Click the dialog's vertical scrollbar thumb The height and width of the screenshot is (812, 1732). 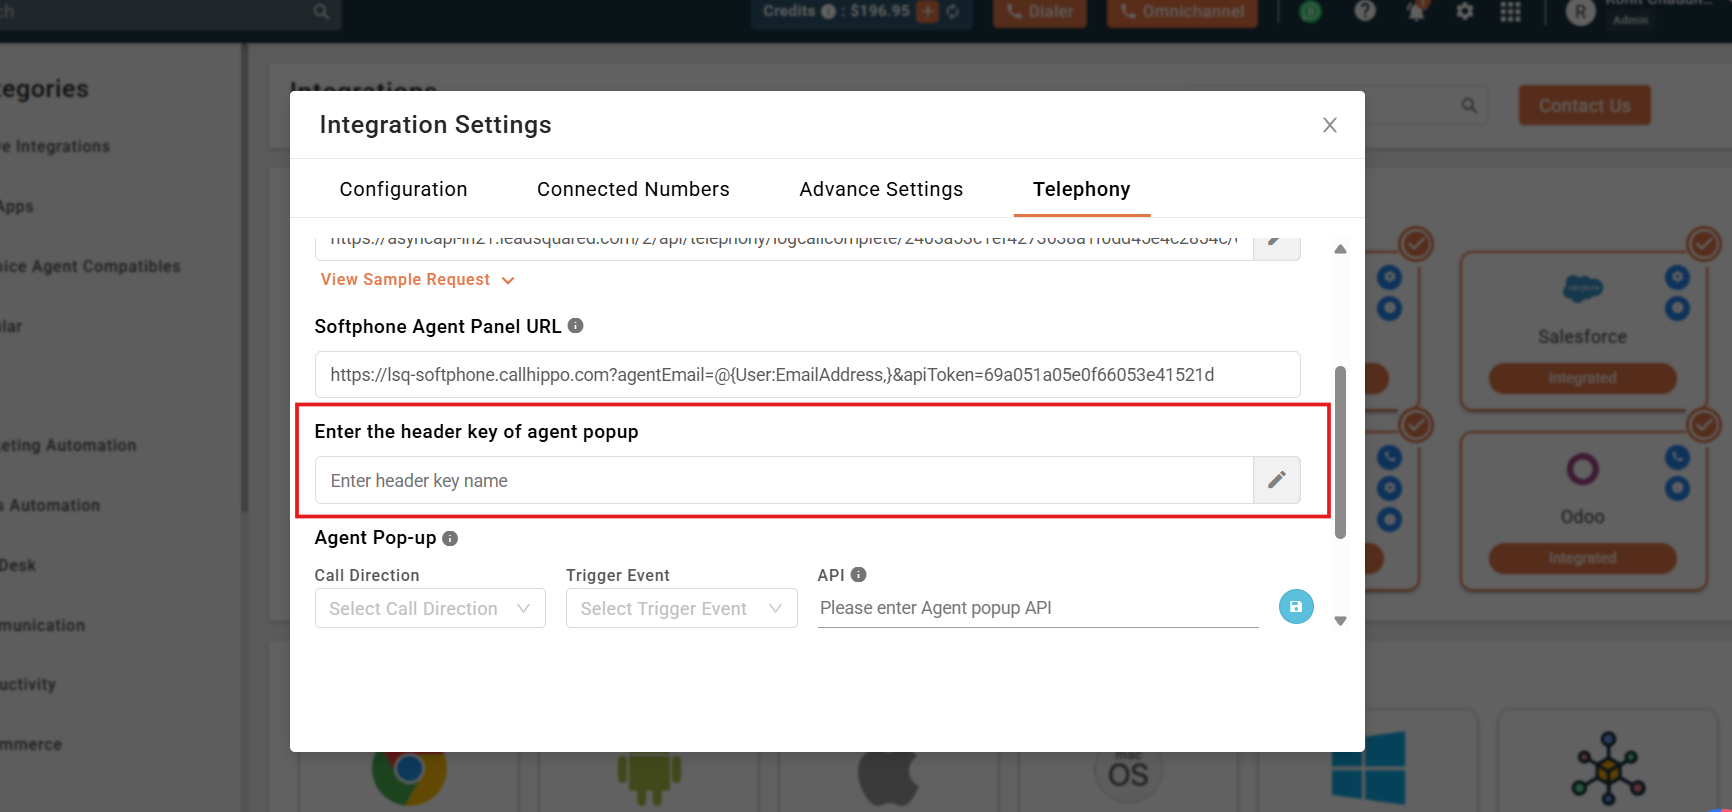[x=1340, y=452]
